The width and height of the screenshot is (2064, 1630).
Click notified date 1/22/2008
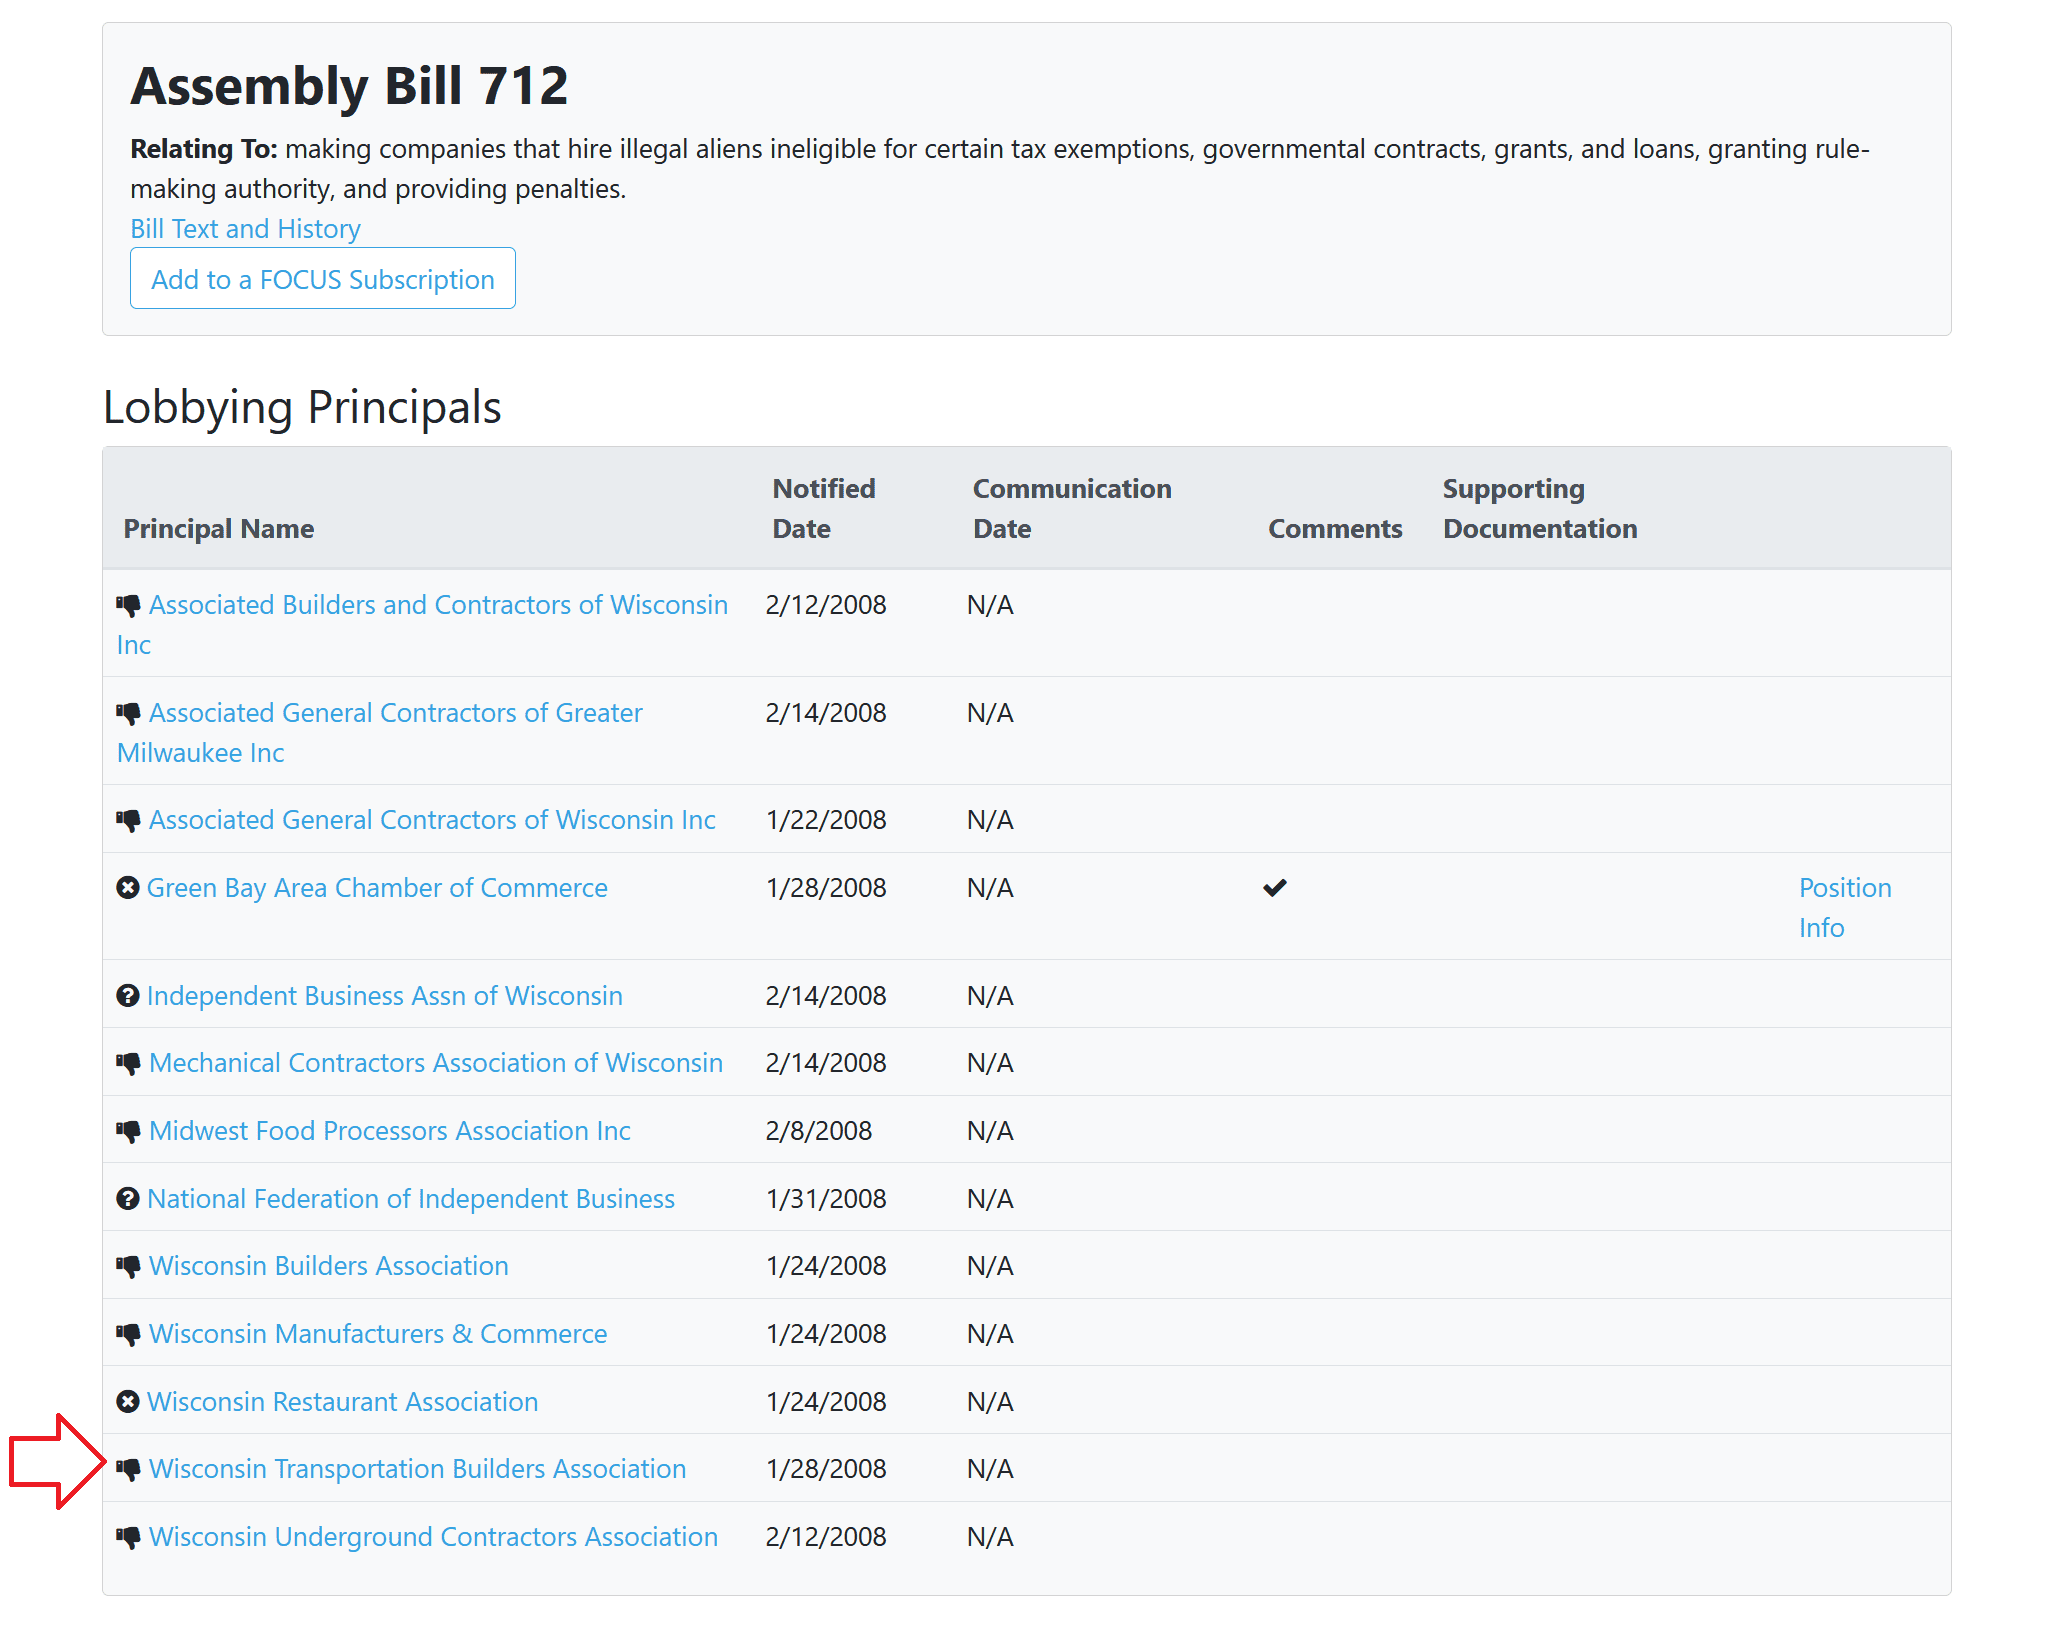826,820
